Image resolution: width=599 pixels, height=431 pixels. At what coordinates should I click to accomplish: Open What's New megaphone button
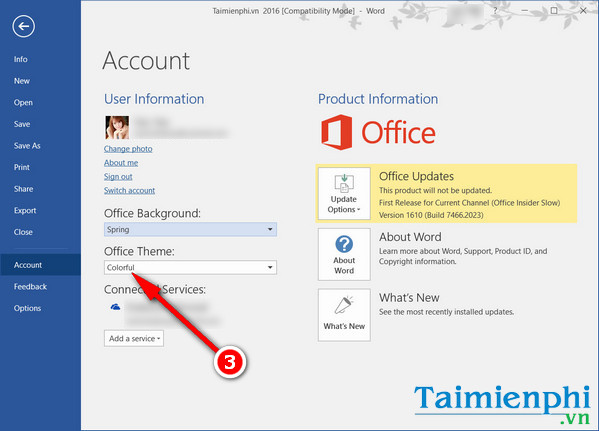(344, 315)
